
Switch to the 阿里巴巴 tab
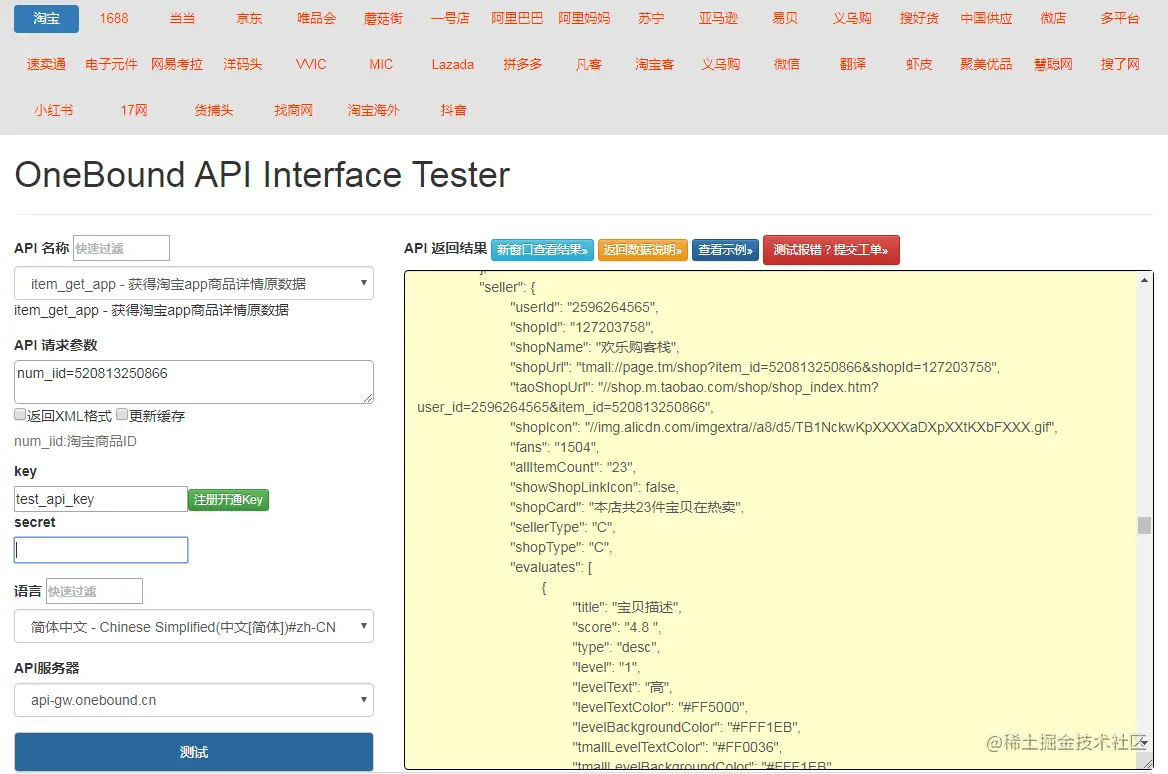point(517,18)
